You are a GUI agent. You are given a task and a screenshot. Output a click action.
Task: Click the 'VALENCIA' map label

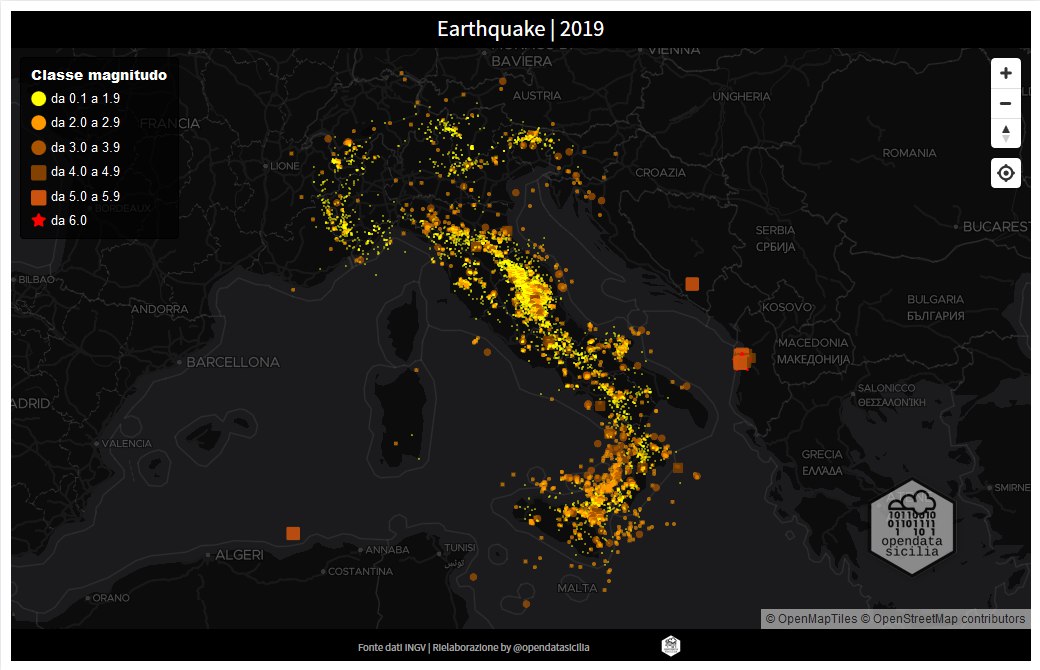127,443
